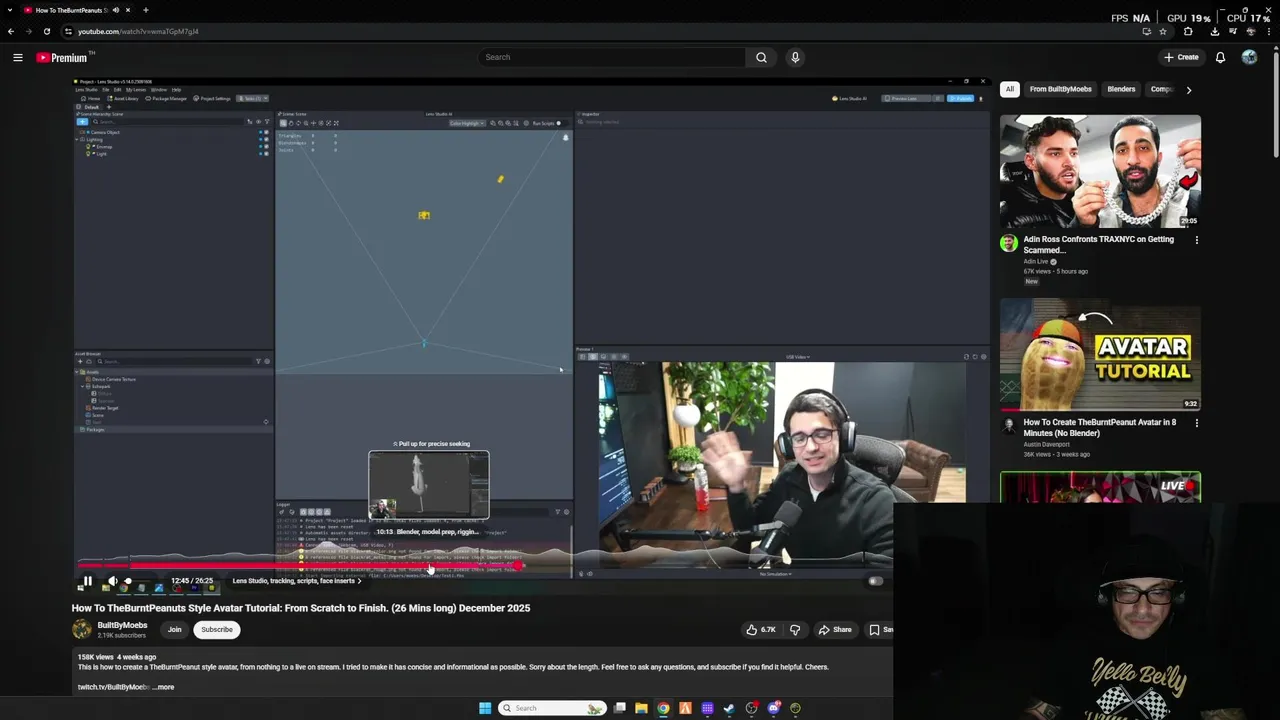Select the Blenders filter chip
The image size is (1280, 720).
(x=1121, y=89)
